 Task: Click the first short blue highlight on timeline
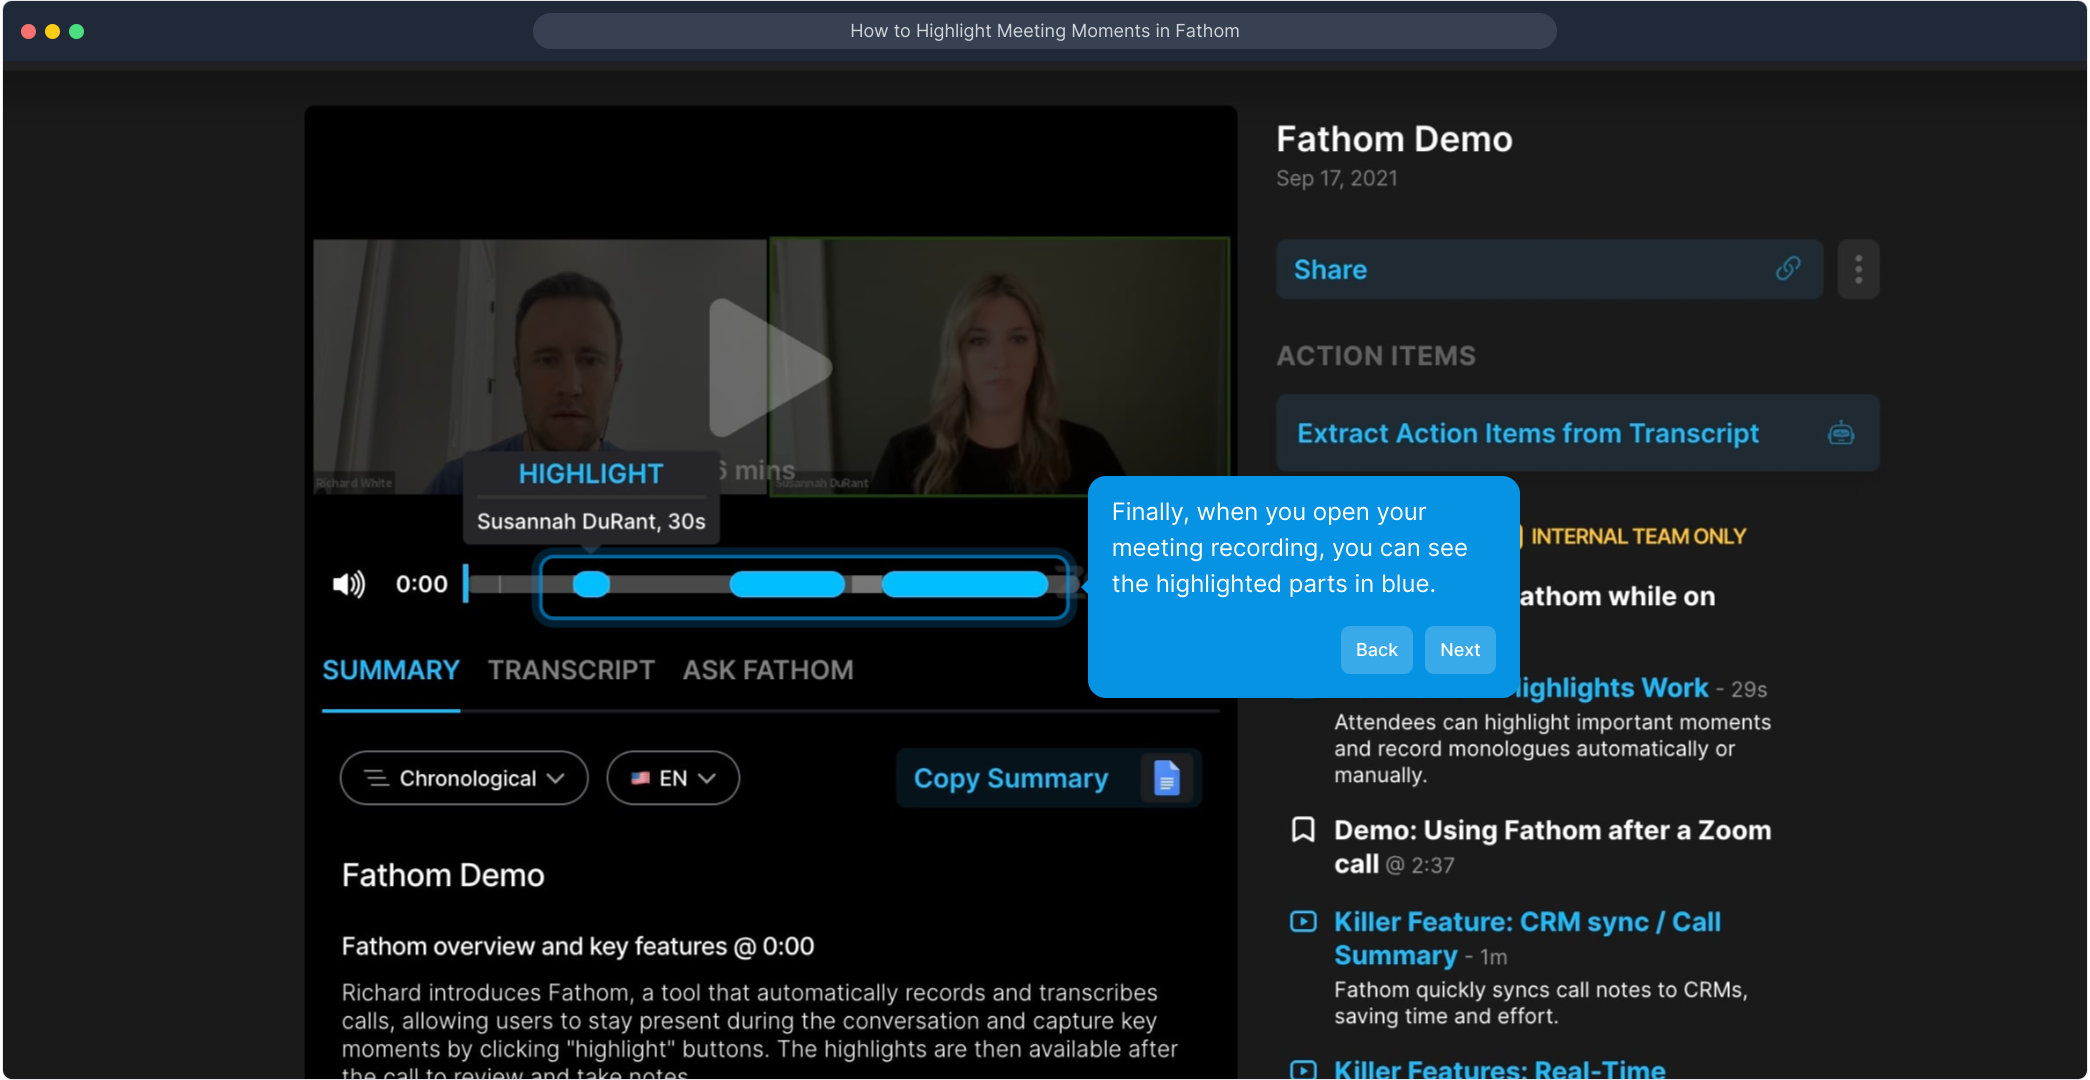point(591,584)
